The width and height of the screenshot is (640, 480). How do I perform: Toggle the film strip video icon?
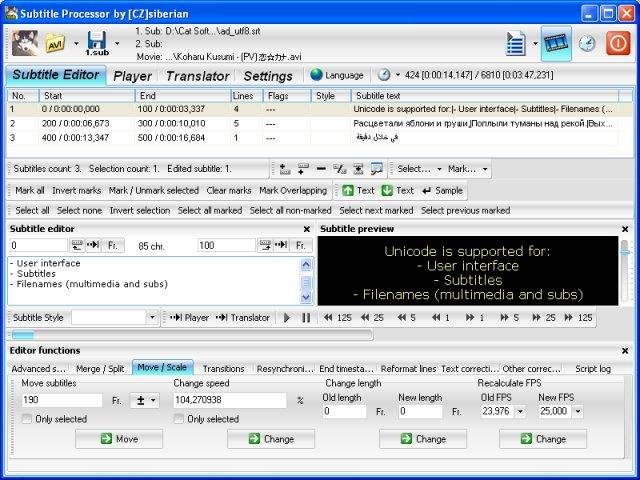[556, 43]
